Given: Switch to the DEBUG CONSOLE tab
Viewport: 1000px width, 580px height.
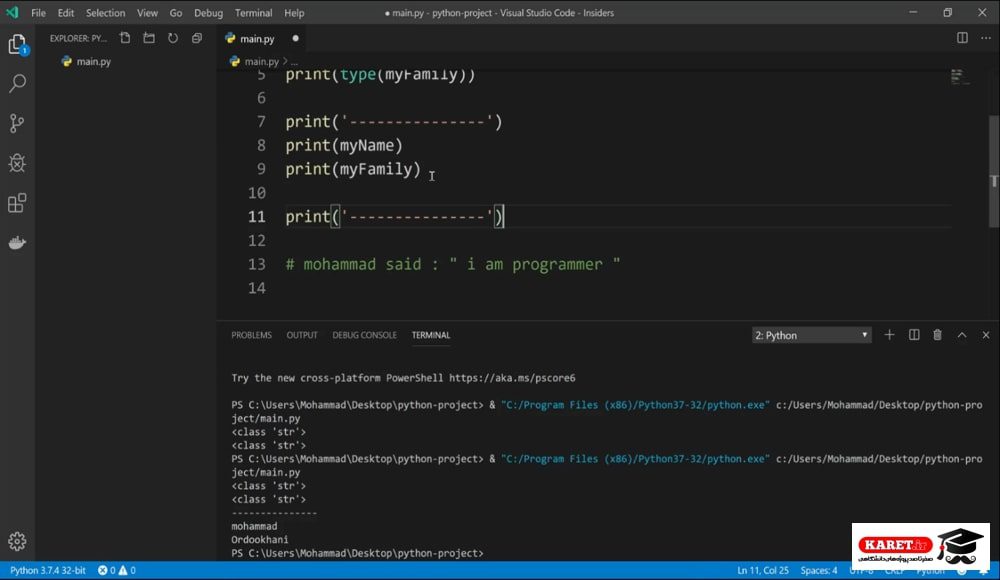Looking at the screenshot, I should click(364, 335).
